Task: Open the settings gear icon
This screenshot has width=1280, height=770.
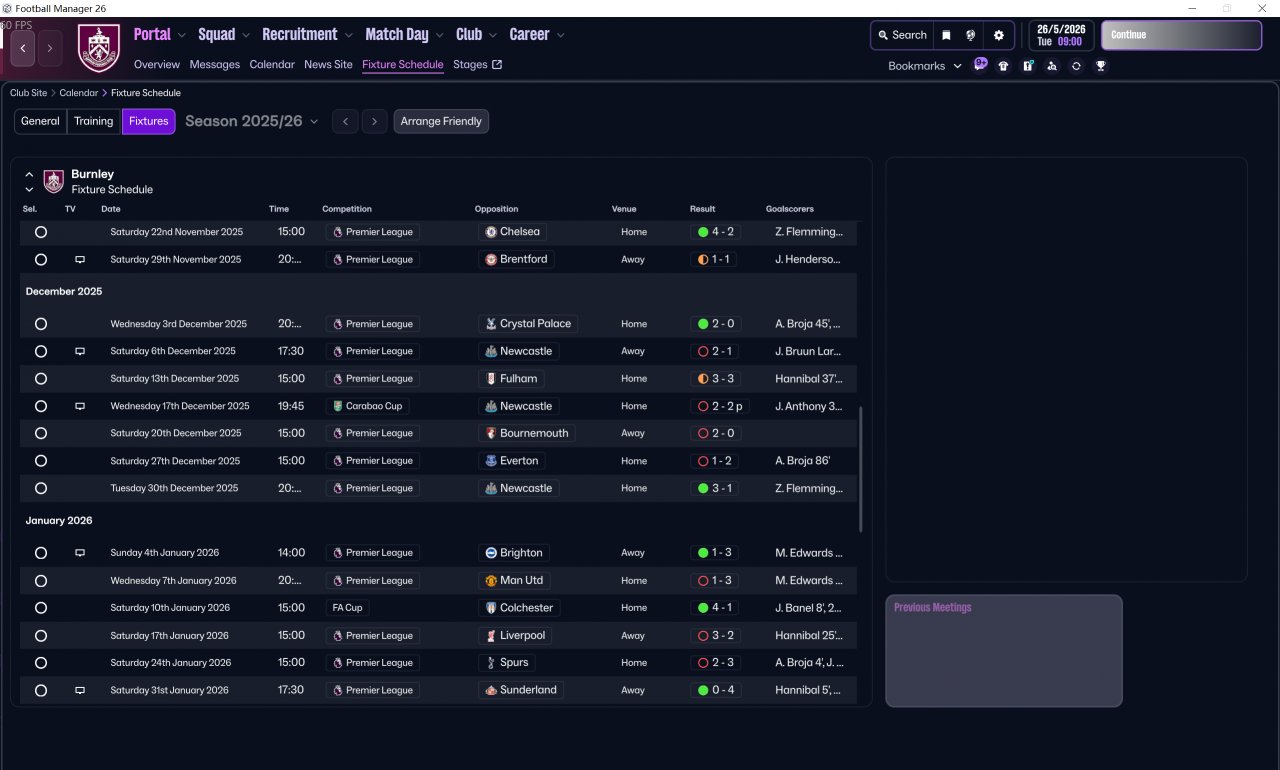Action: [998, 35]
